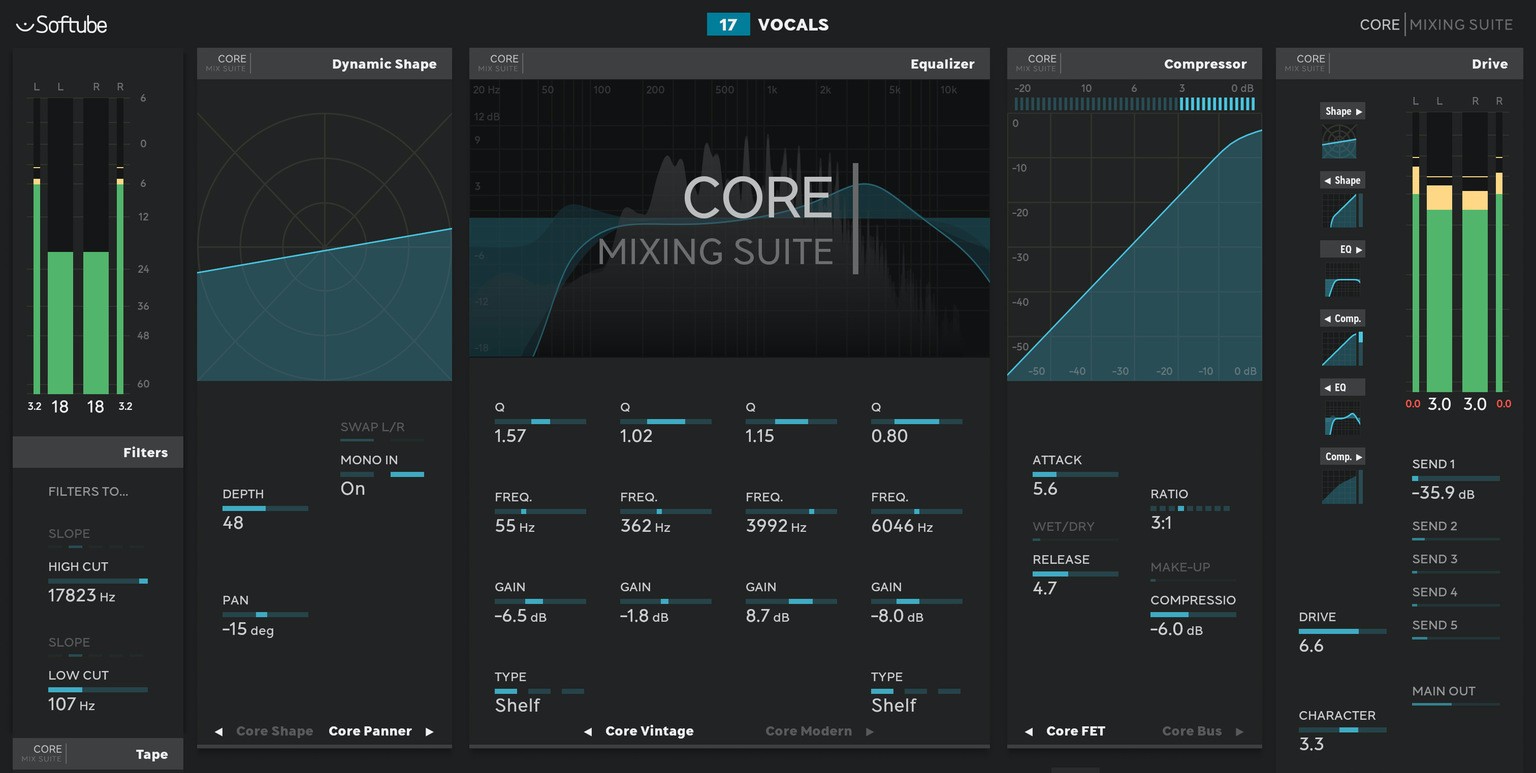Click the right arrow beside Core Modern
The width and height of the screenshot is (1536, 773).
pyautogui.click(x=869, y=731)
